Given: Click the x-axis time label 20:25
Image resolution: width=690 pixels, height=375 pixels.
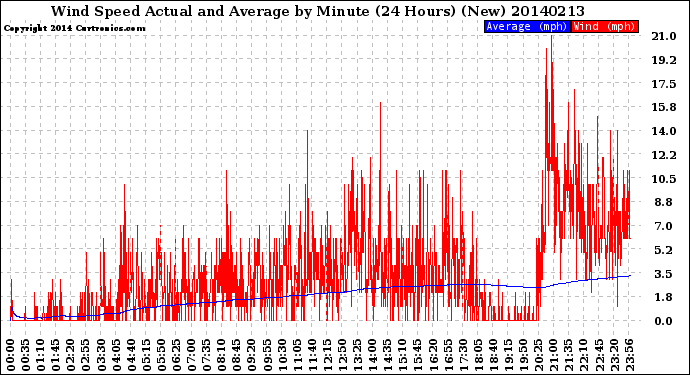Looking at the screenshot, I should (x=538, y=355).
